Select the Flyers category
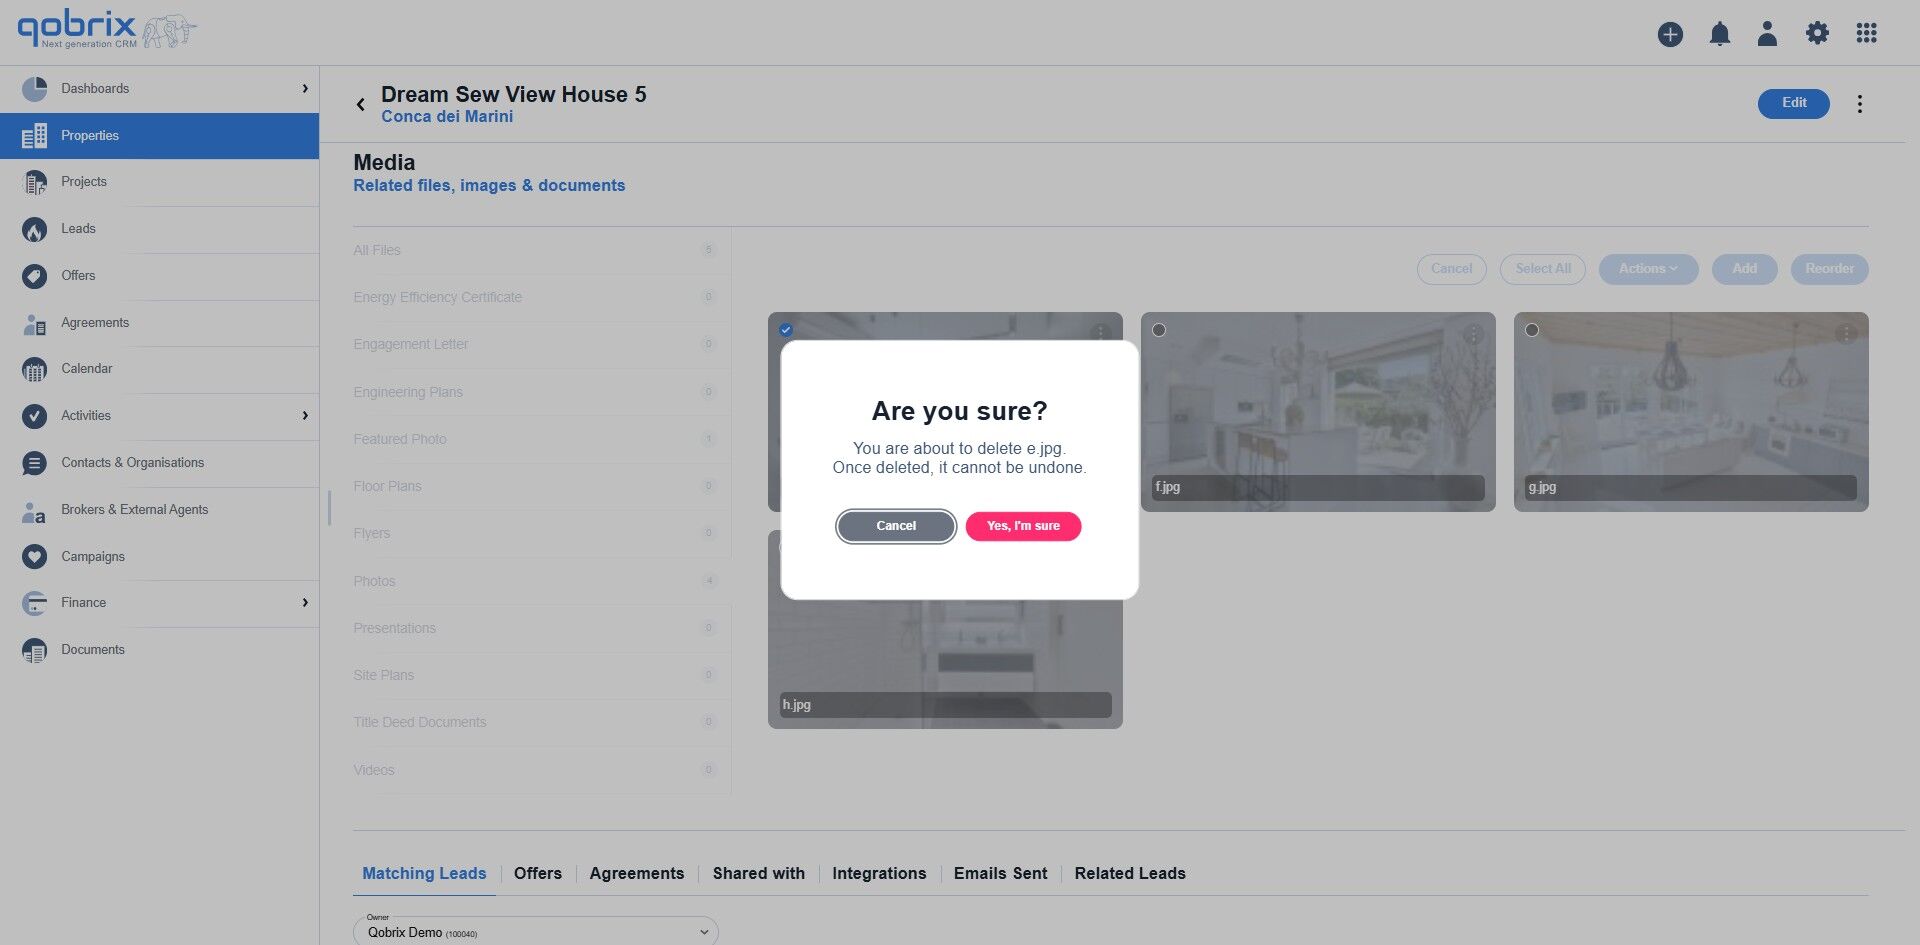This screenshot has width=1920, height=945. 541,533
